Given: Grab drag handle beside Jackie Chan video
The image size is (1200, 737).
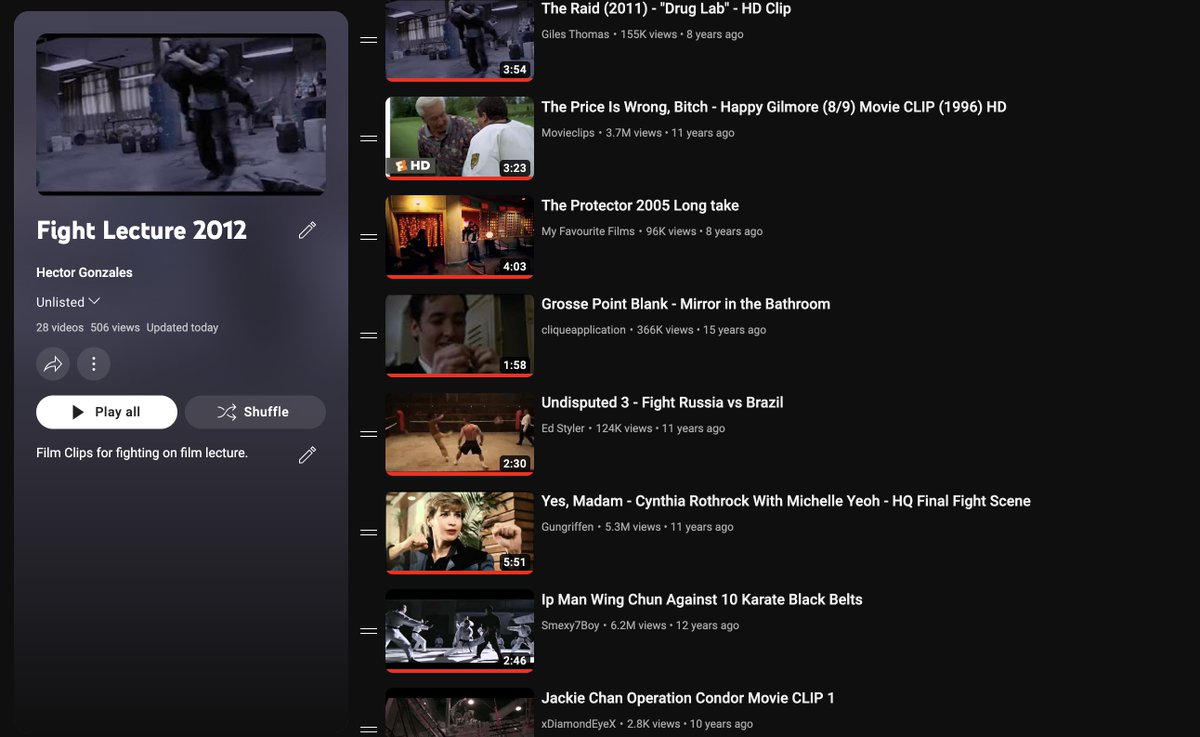Looking at the screenshot, I should pyautogui.click(x=368, y=729).
